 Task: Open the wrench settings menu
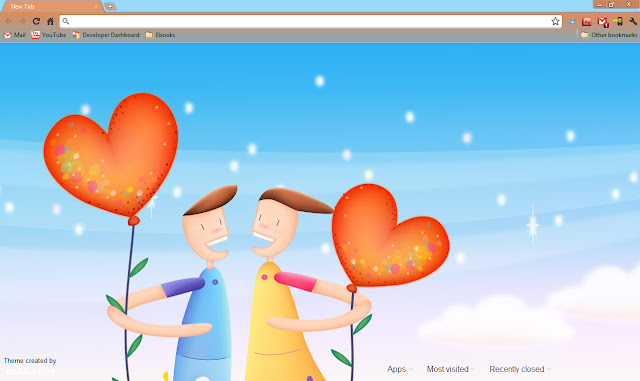pos(633,21)
